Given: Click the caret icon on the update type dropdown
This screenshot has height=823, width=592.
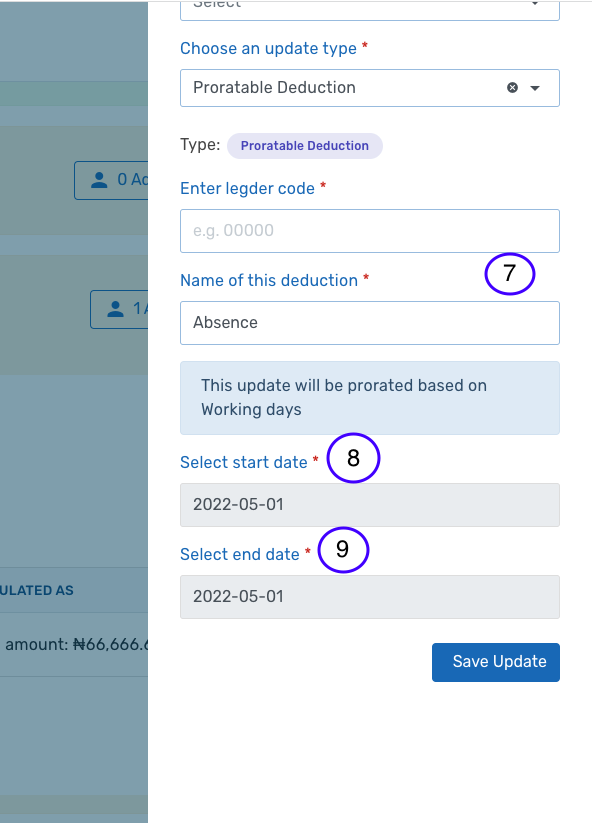Looking at the screenshot, I should 537,88.
